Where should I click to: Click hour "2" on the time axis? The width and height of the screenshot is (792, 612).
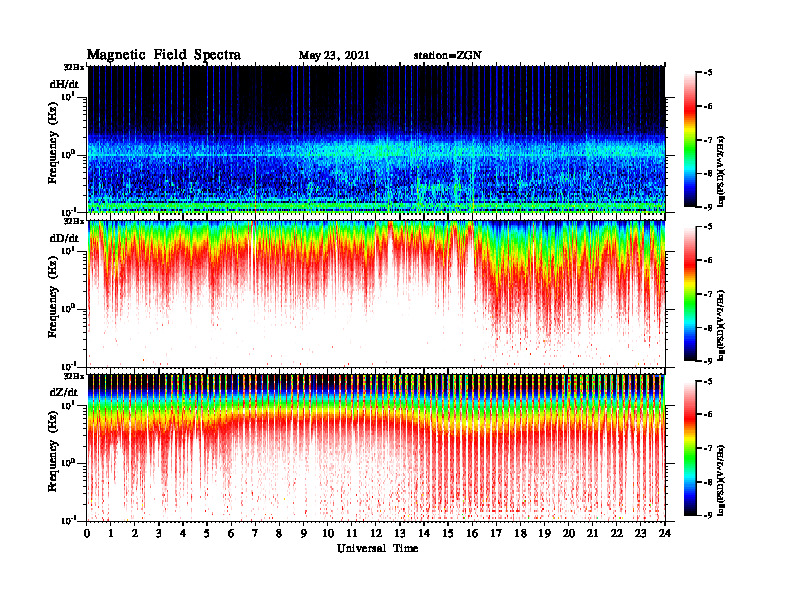(135, 534)
